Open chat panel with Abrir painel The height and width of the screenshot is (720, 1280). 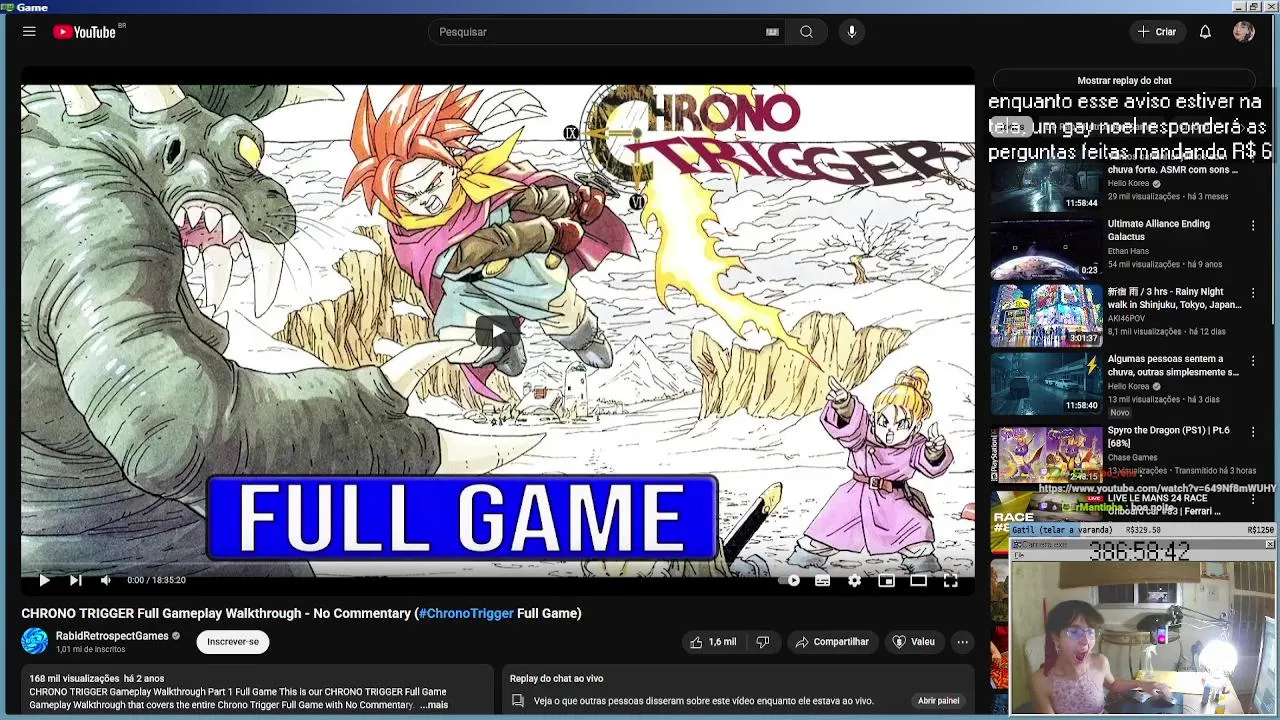pos(938,701)
